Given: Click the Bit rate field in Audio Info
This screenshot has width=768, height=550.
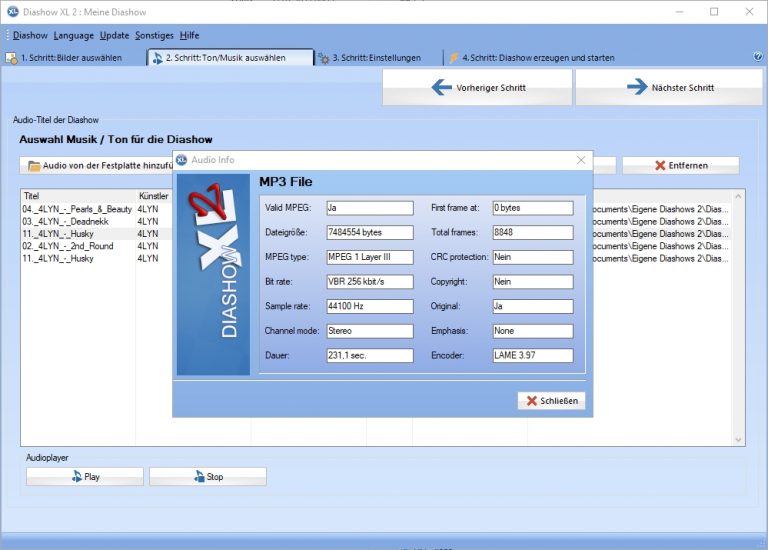Looking at the screenshot, I should point(369,282).
